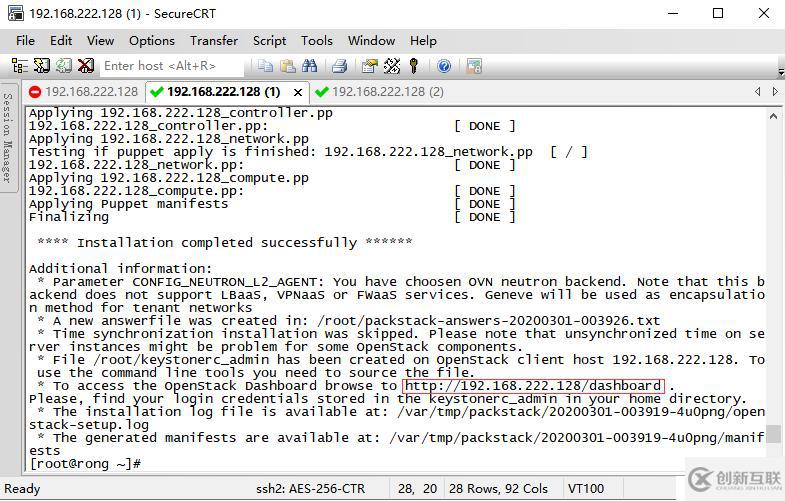
Task: Open the Session Manager toolbar icon
Action: pyautogui.click(x=20, y=66)
